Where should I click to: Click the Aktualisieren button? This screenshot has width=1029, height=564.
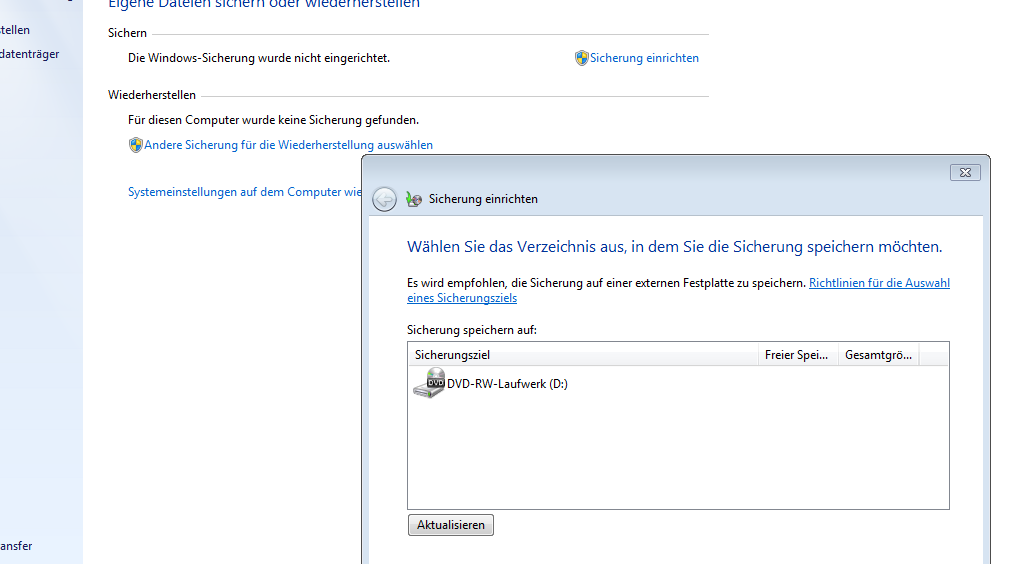[x=451, y=525]
